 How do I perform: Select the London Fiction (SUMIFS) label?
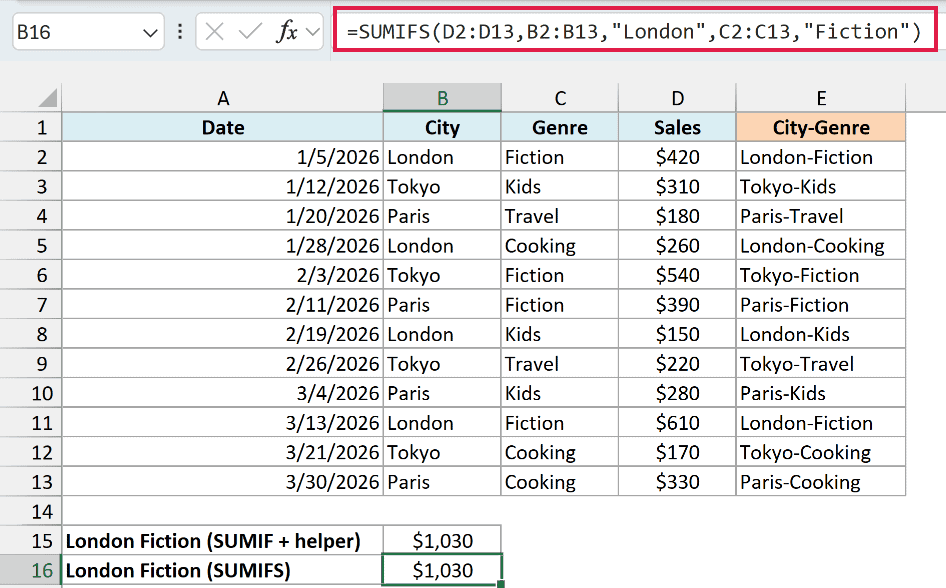[x=223, y=571]
